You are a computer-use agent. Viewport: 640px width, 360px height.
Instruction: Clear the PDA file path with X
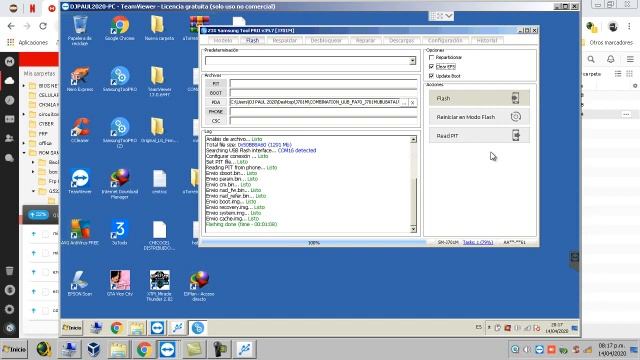point(413,103)
